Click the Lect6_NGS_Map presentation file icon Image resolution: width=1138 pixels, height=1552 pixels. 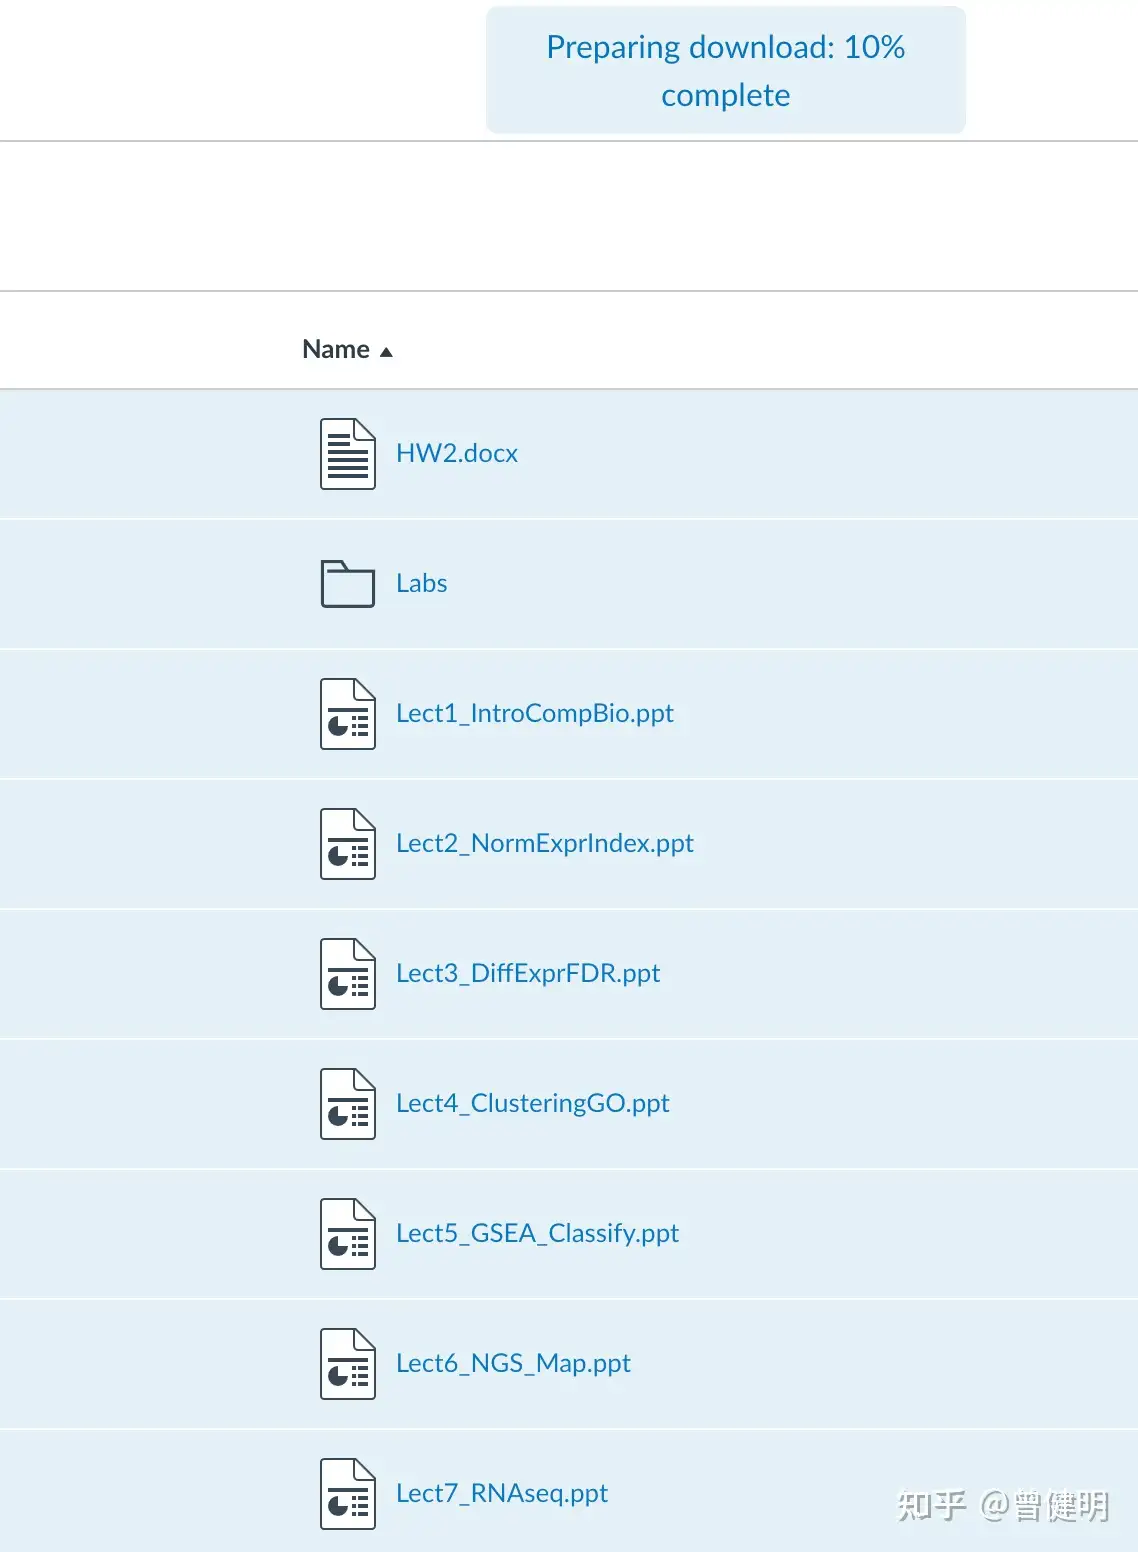(x=348, y=1364)
